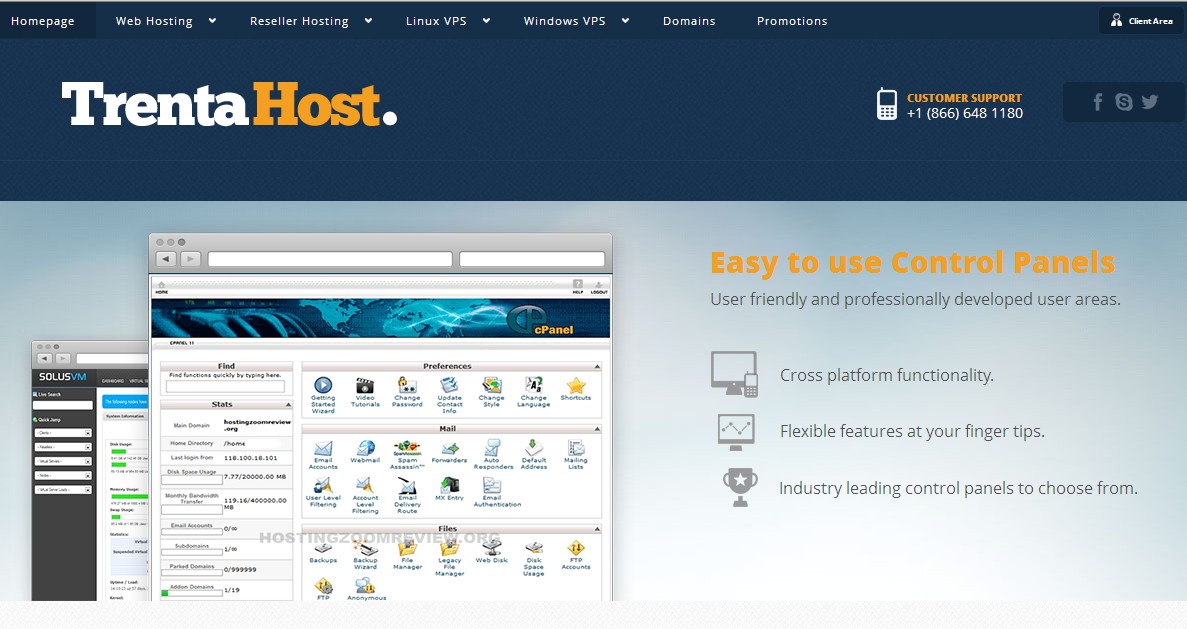Open the Facebook social icon
1187x629 pixels.
click(1097, 101)
